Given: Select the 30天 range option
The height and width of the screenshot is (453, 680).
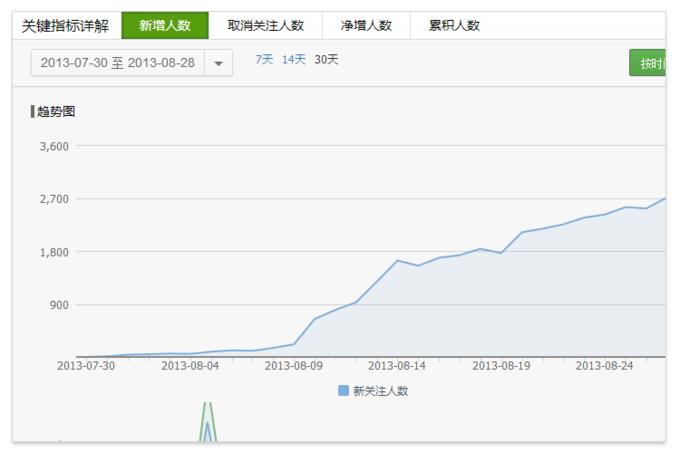Looking at the screenshot, I should point(326,60).
